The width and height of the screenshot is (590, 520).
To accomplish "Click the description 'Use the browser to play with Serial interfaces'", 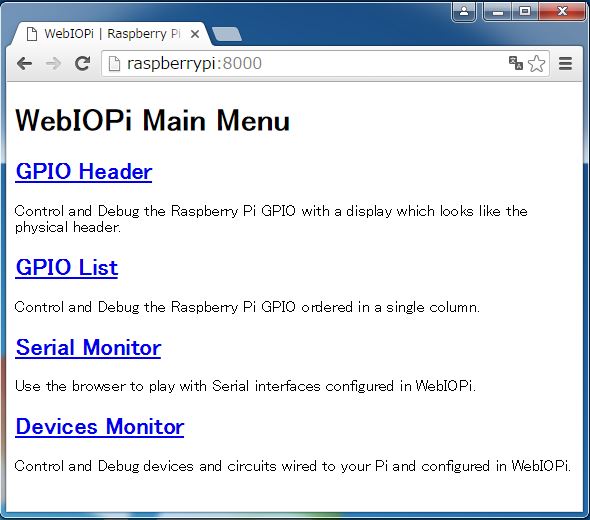I will tap(167, 386).
